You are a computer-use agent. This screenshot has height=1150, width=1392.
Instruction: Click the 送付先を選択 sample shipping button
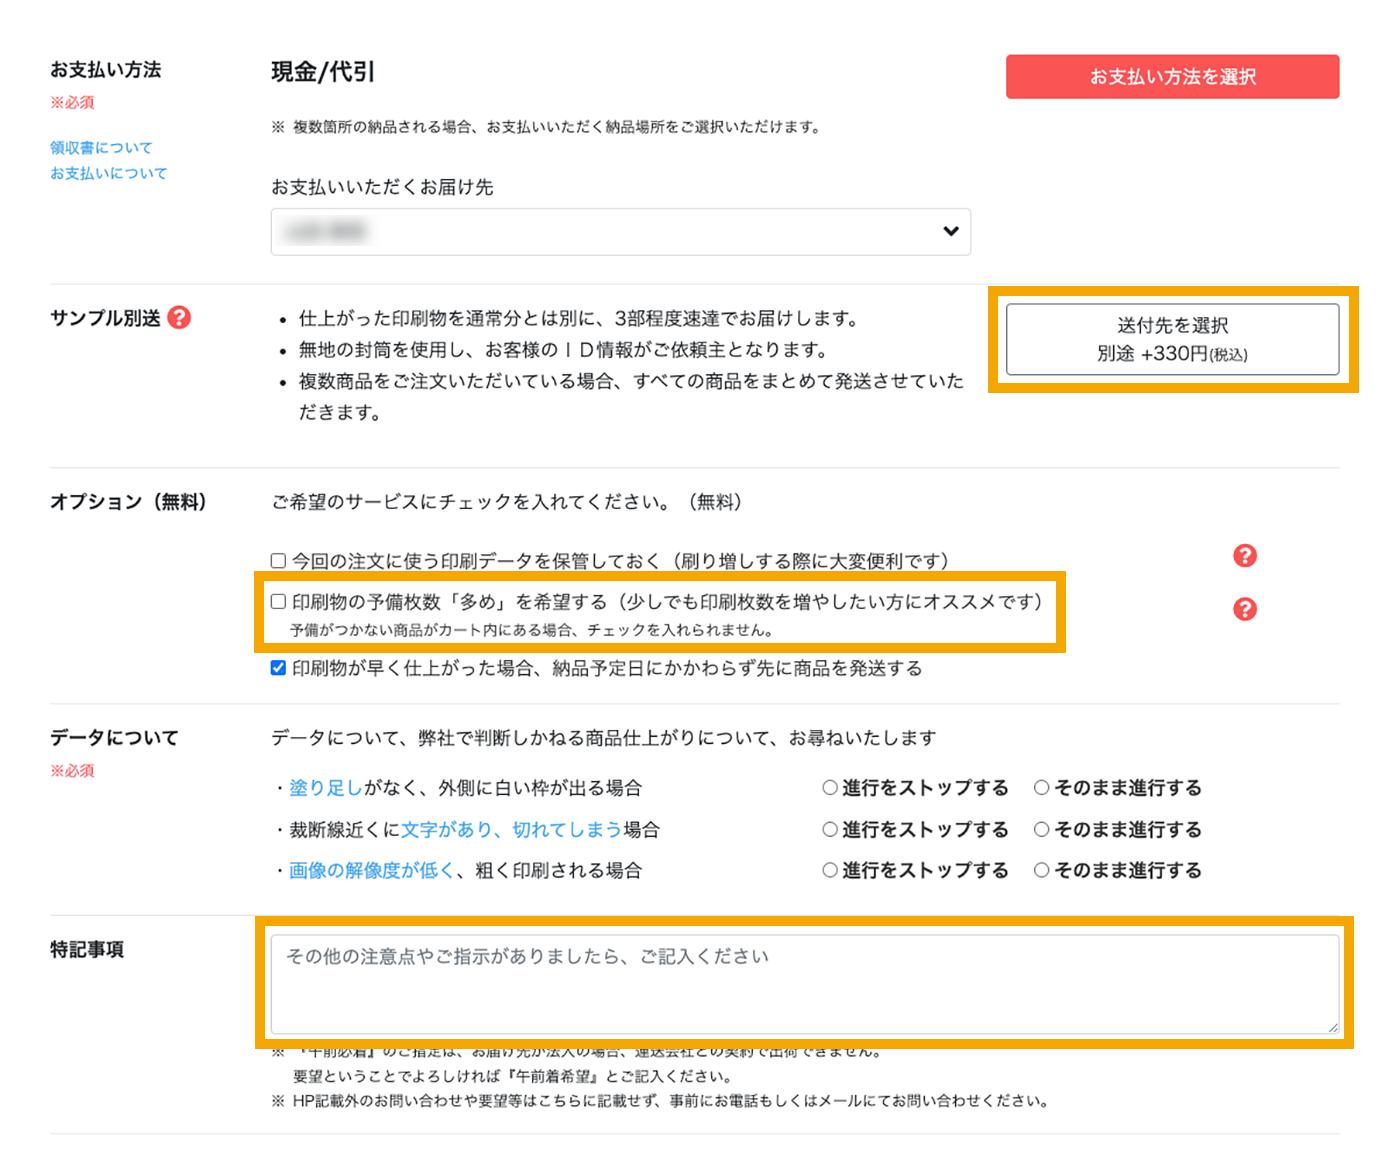coord(1172,339)
